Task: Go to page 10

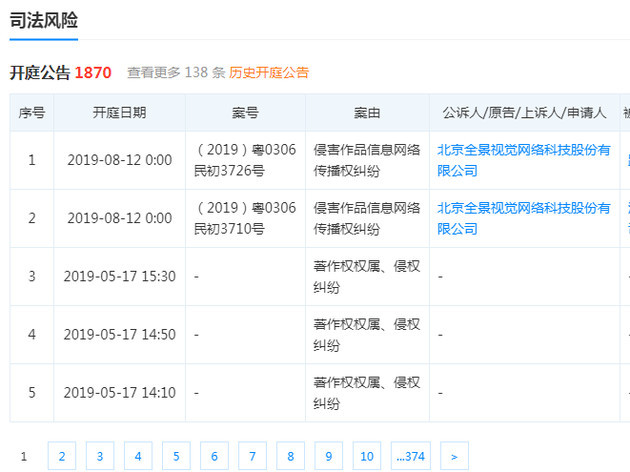Action: [x=367, y=456]
